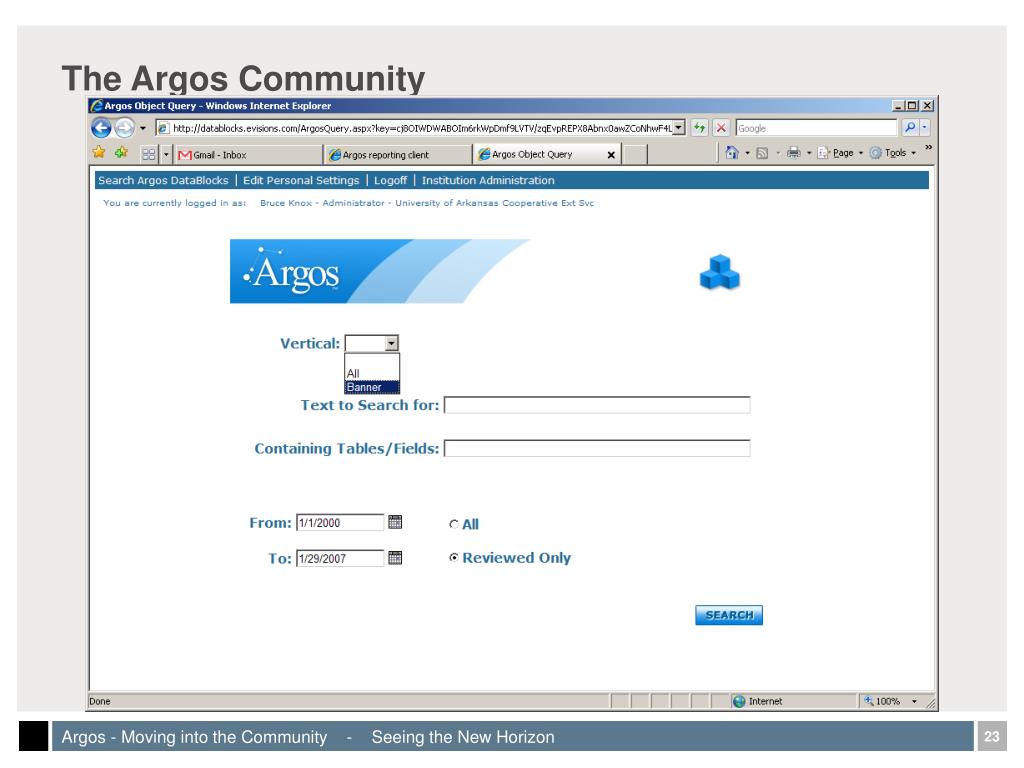Open the tab list dropdown arrow
1024x768 pixels.
pyautogui.click(x=166, y=155)
